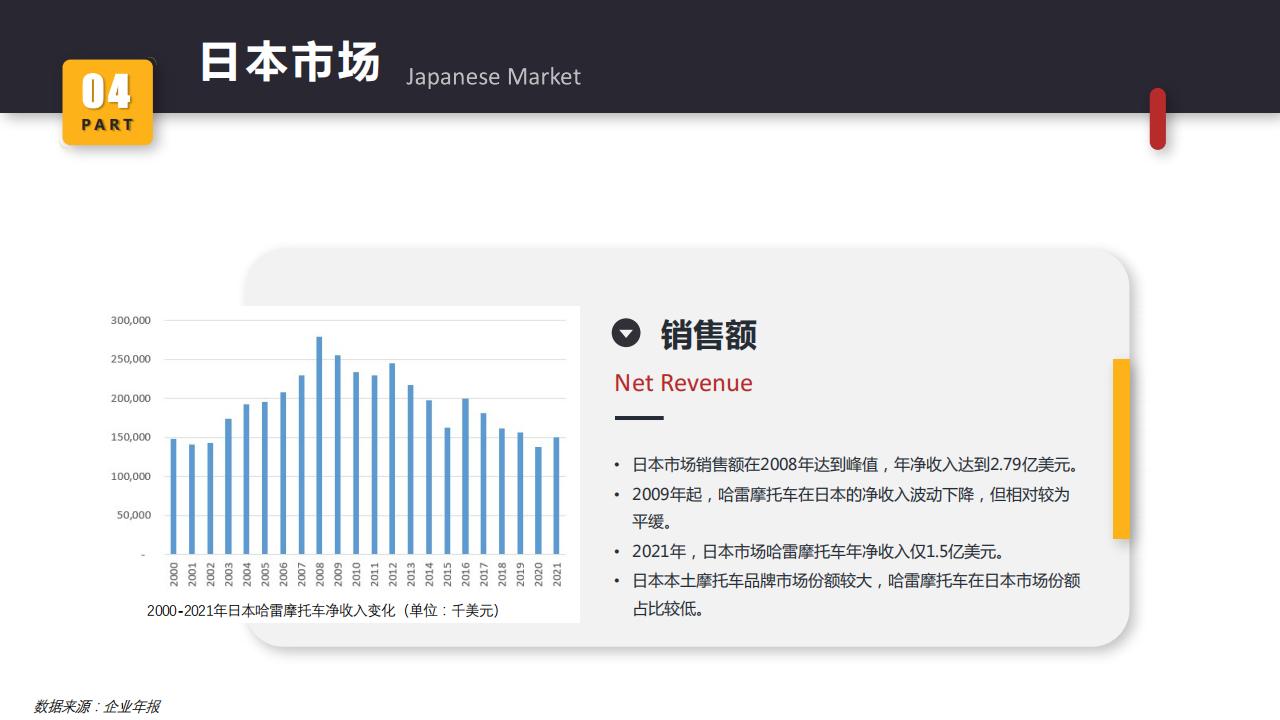Select the 日本市场 slide title
This screenshot has width=1280, height=720.
point(290,61)
